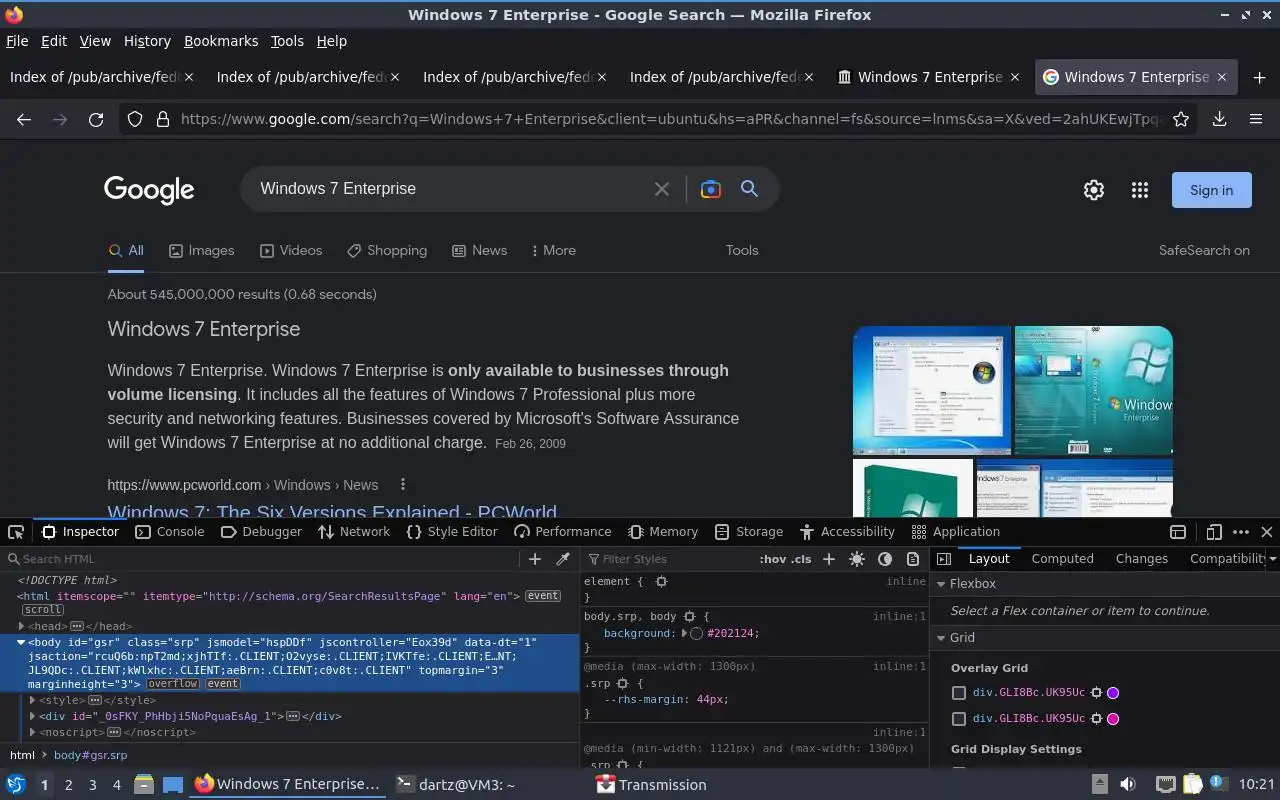The width and height of the screenshot is (1280, 800).
Task: Open the Firefox hamburger application menu
Action: (1256, 119)
